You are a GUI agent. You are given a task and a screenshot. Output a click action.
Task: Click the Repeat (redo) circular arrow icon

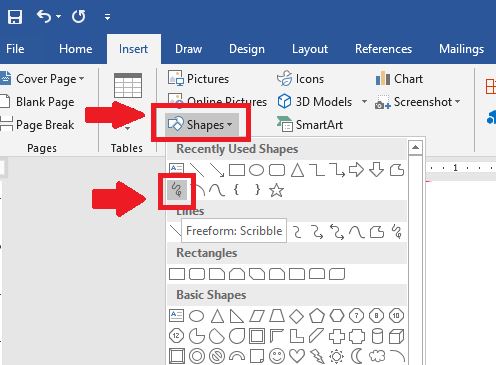click(x=79, y=16)
